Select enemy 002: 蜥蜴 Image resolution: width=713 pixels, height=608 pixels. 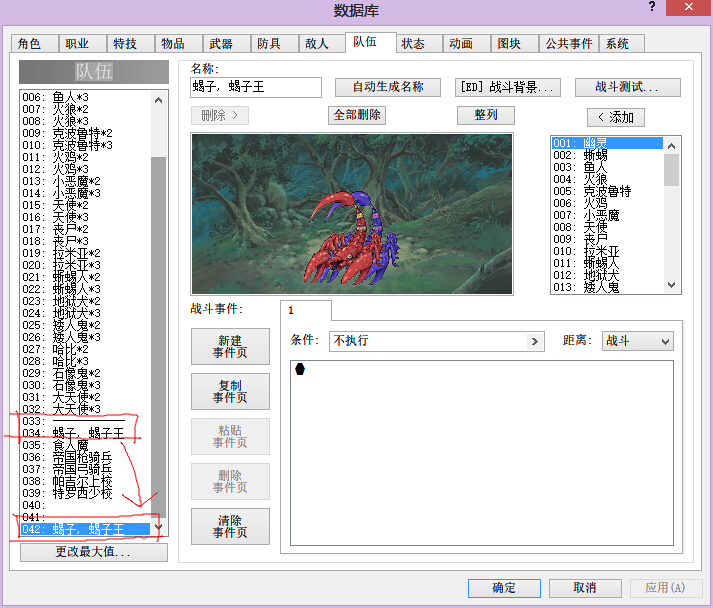pos(608,155)
